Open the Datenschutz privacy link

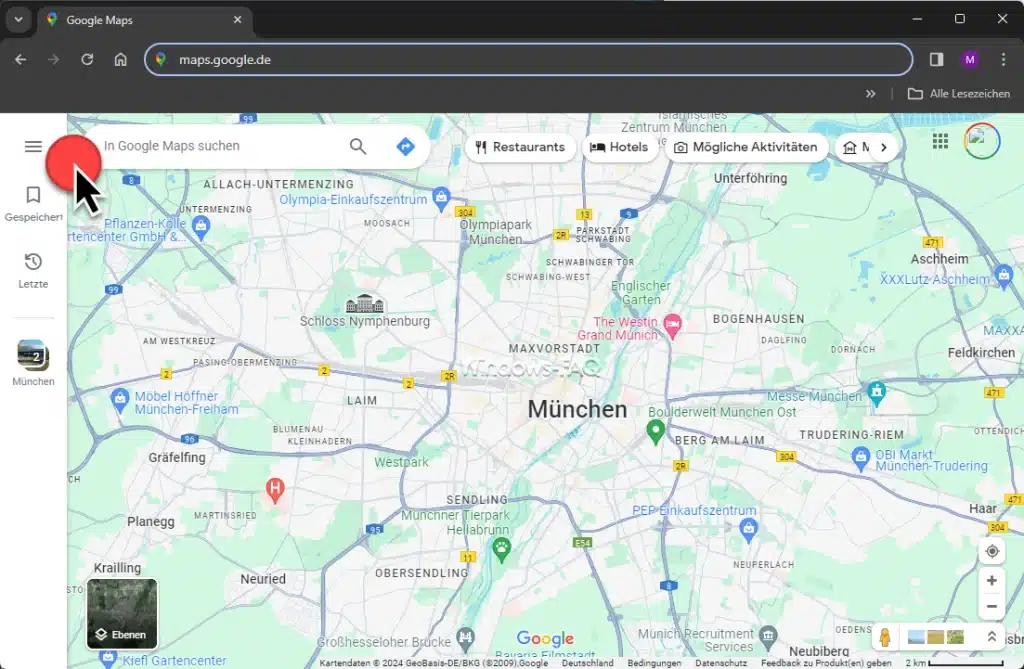coord(720,662)
